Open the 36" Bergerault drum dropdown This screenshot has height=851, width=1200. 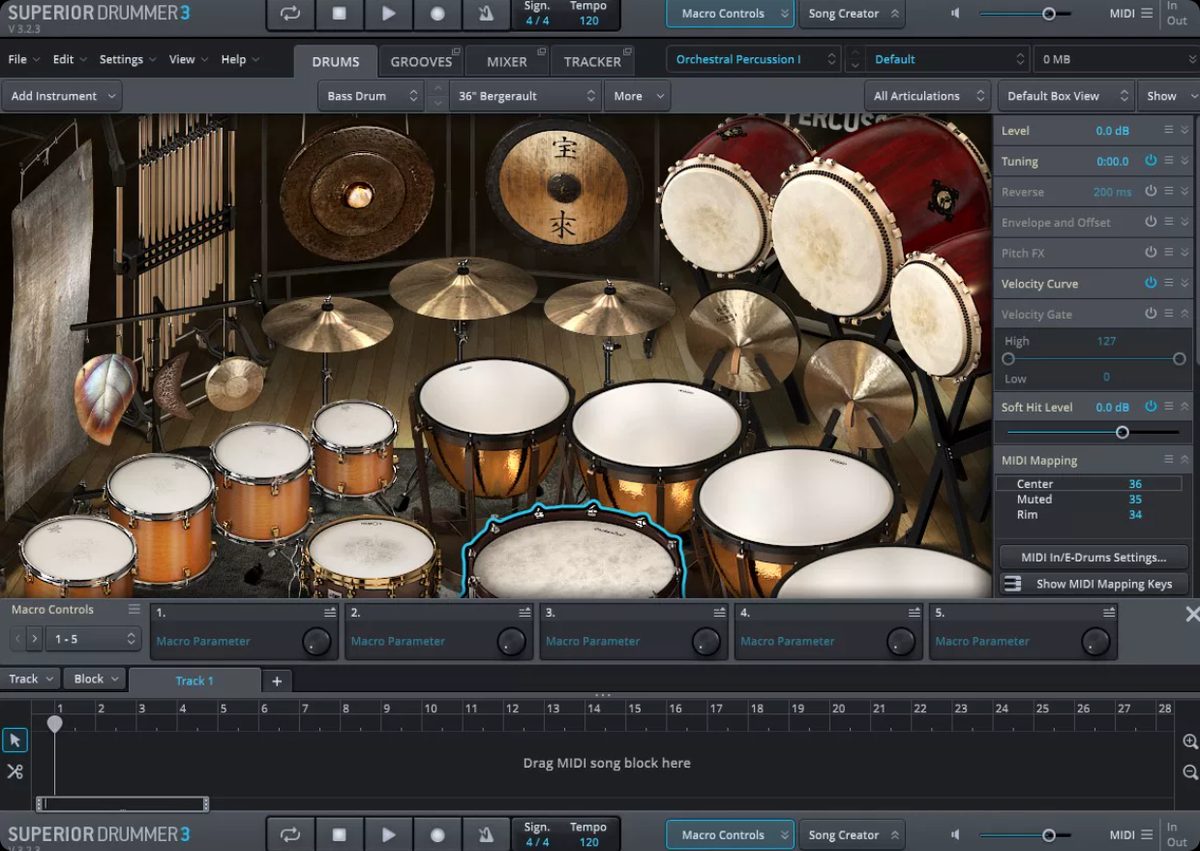click(525, 96)
